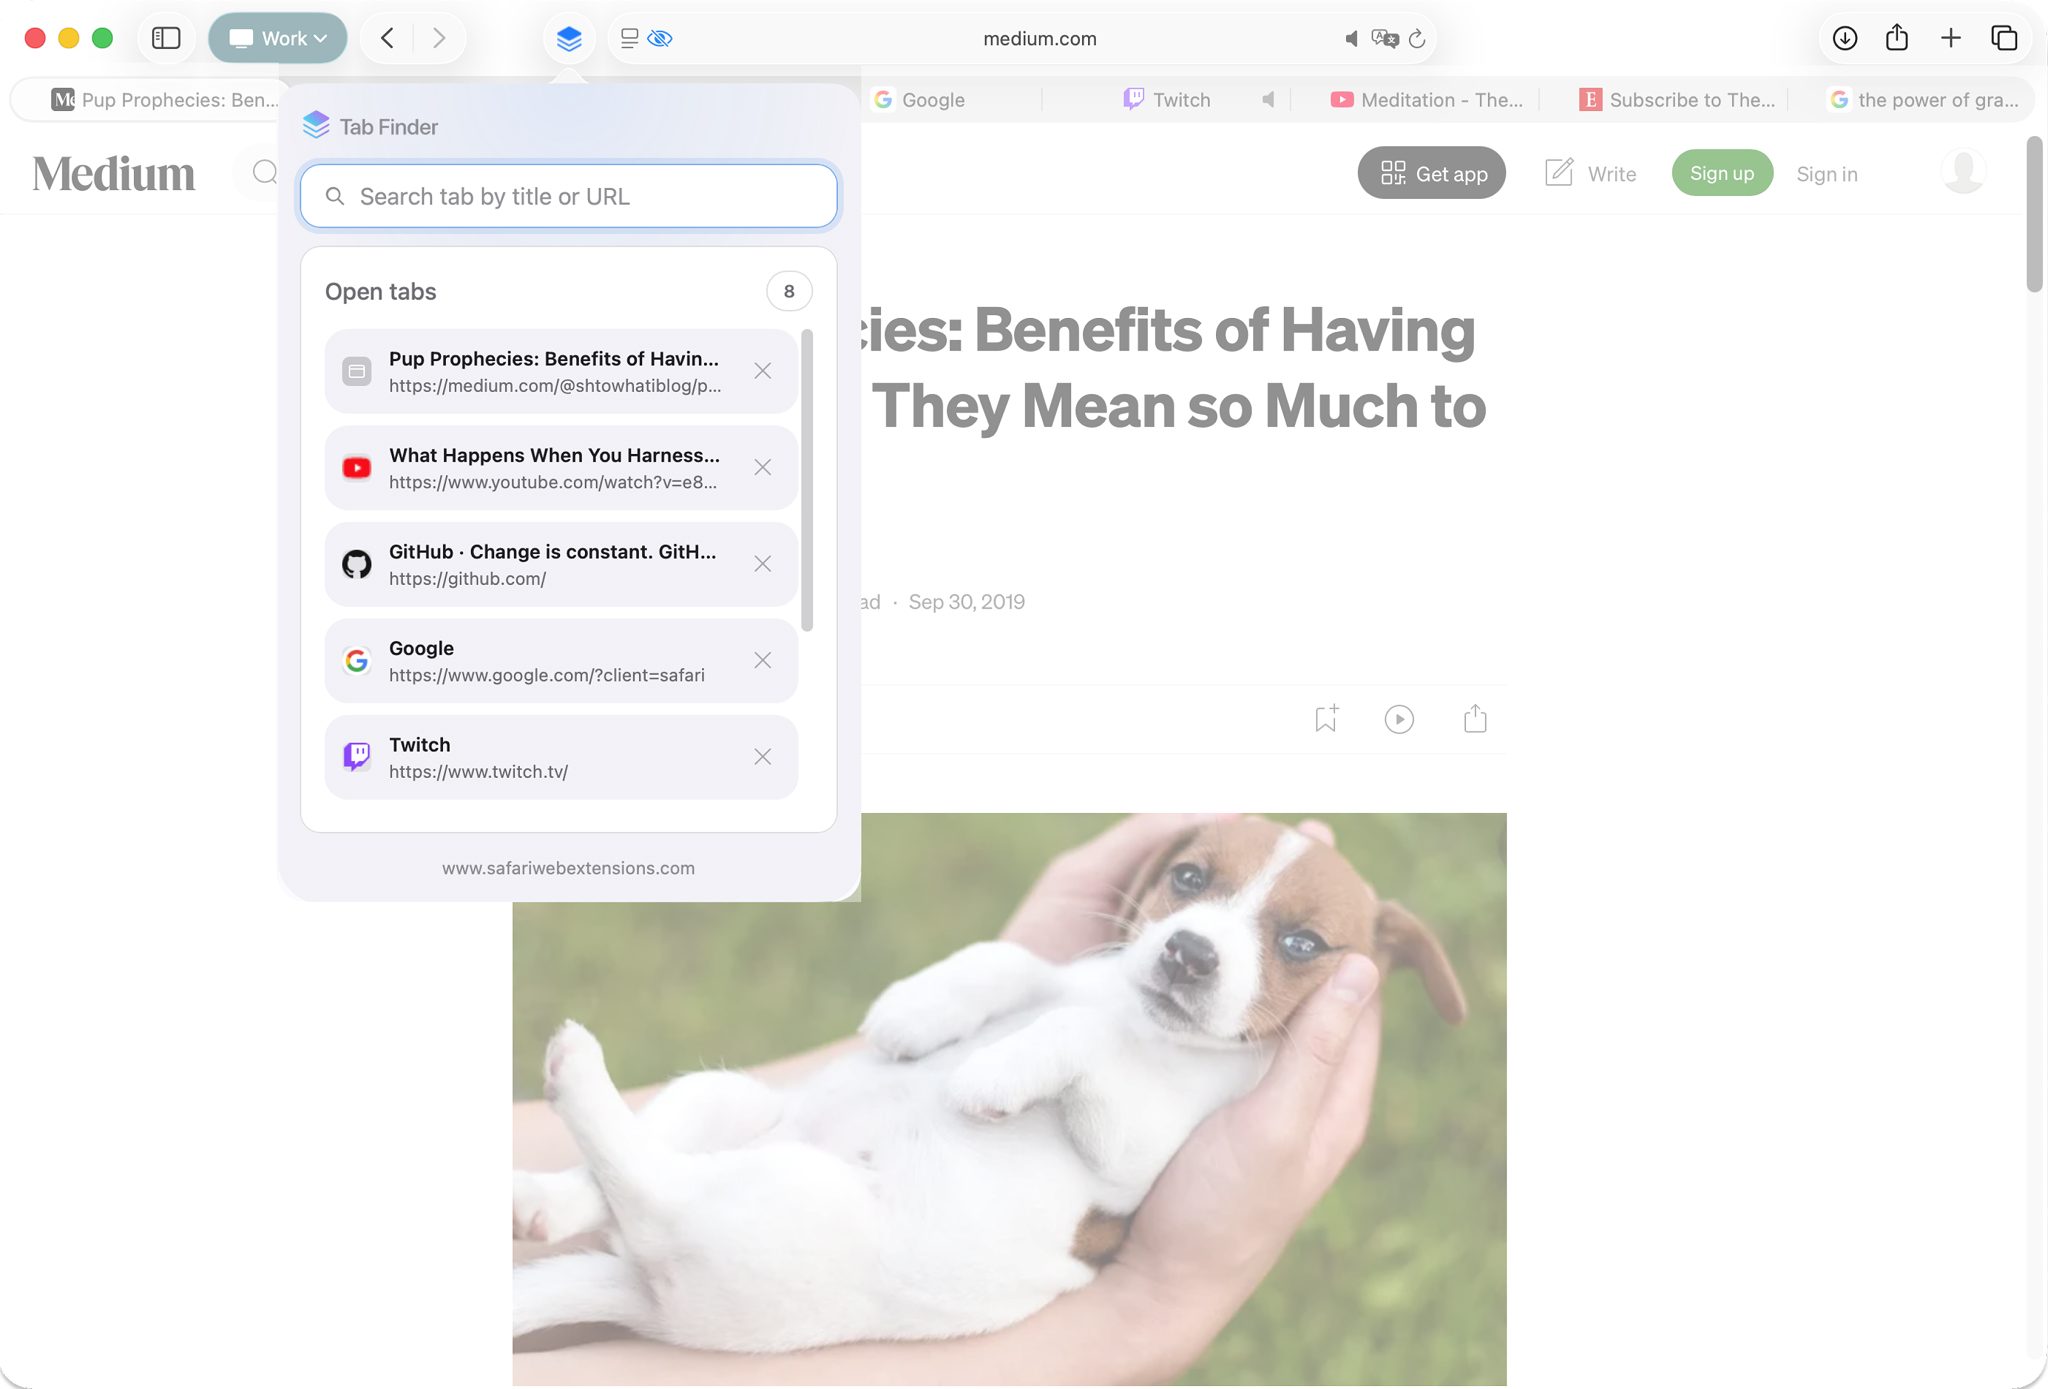
Task: Open the downloads icon in toolbar
Action: 1845,38
